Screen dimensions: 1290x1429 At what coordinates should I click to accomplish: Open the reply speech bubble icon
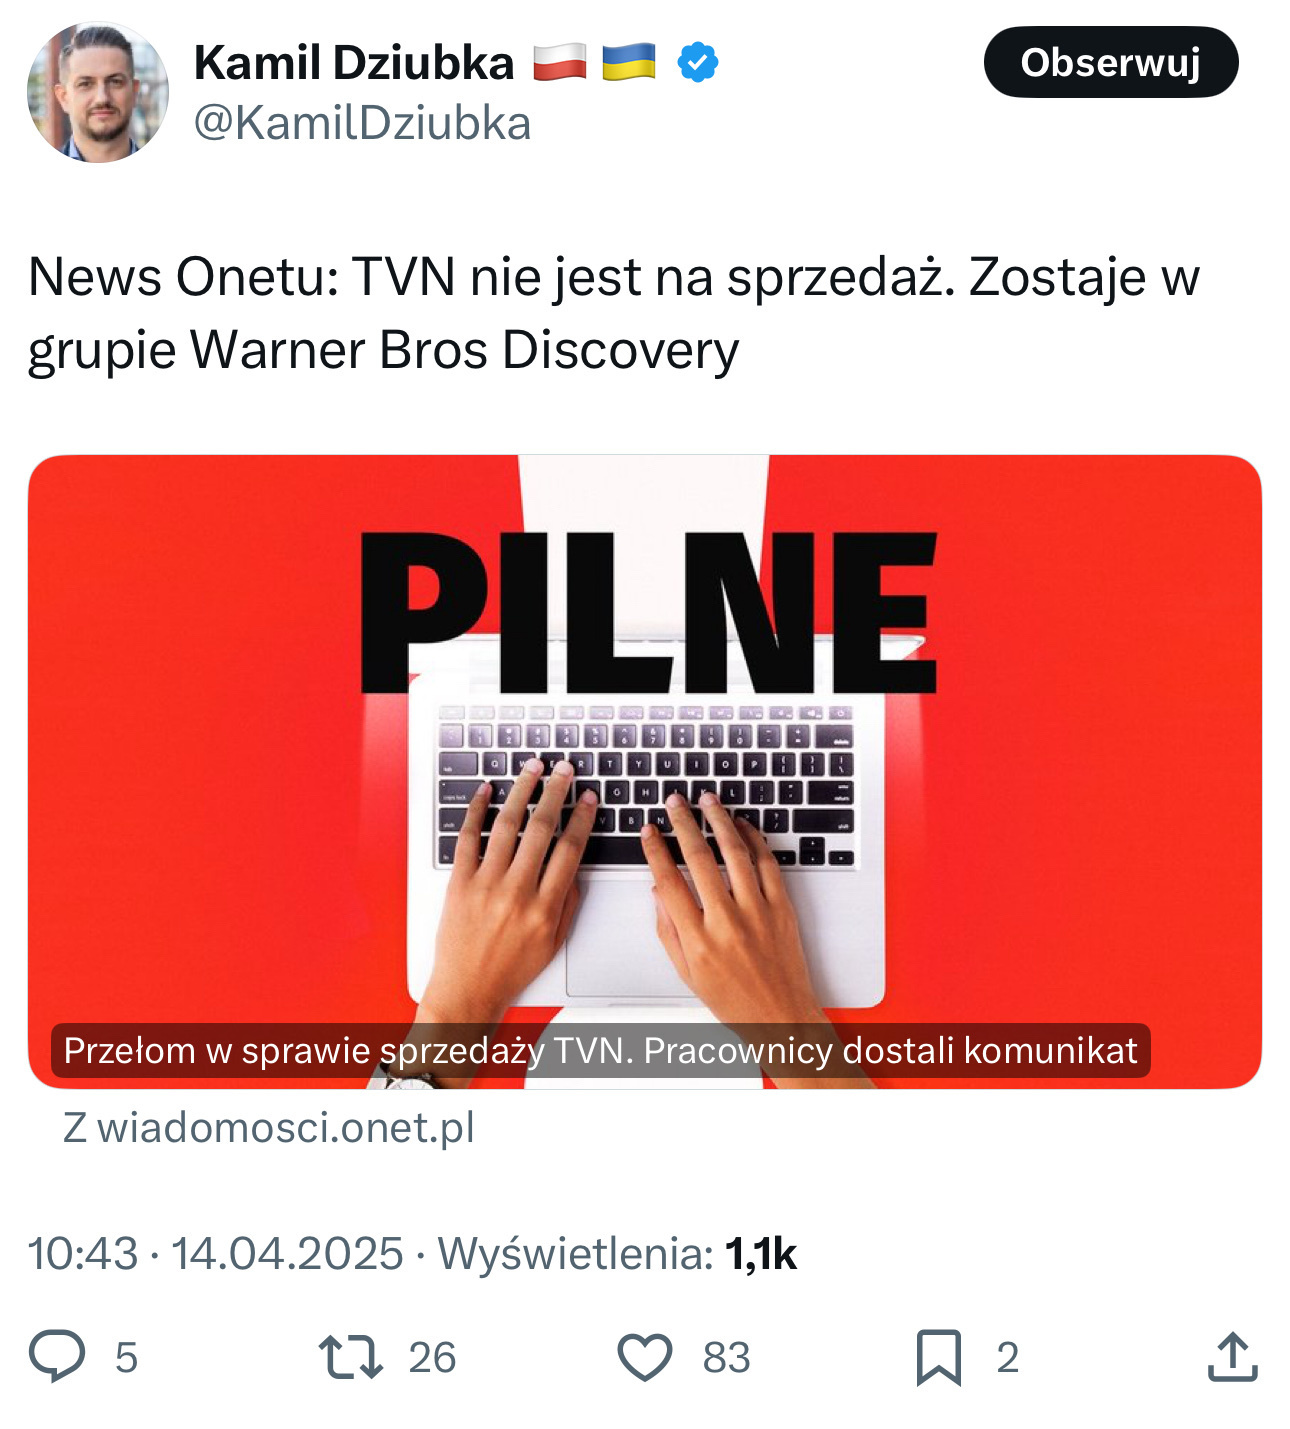point(57,1356)
